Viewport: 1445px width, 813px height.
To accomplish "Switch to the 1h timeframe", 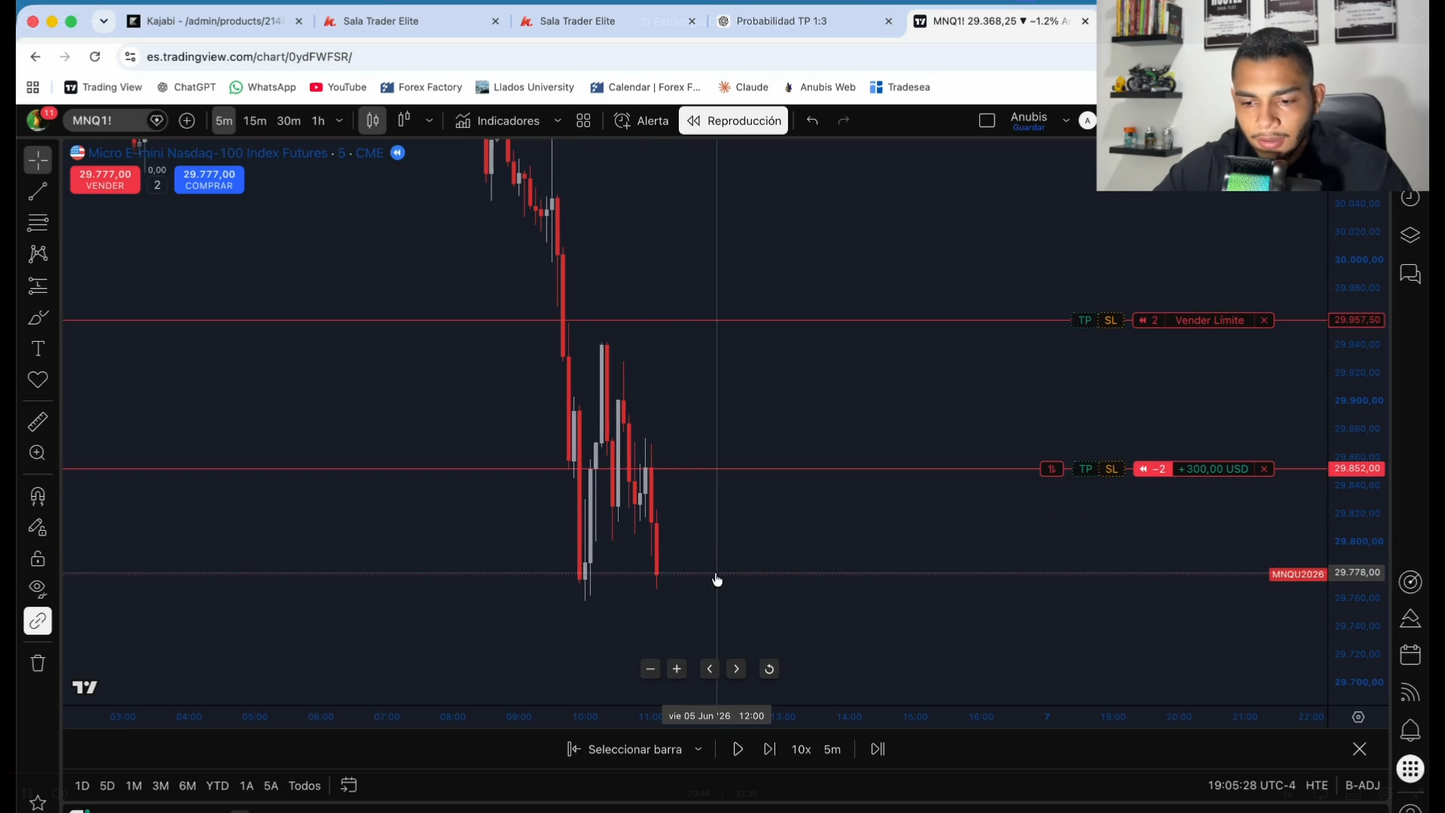I will tap(318, 120).
